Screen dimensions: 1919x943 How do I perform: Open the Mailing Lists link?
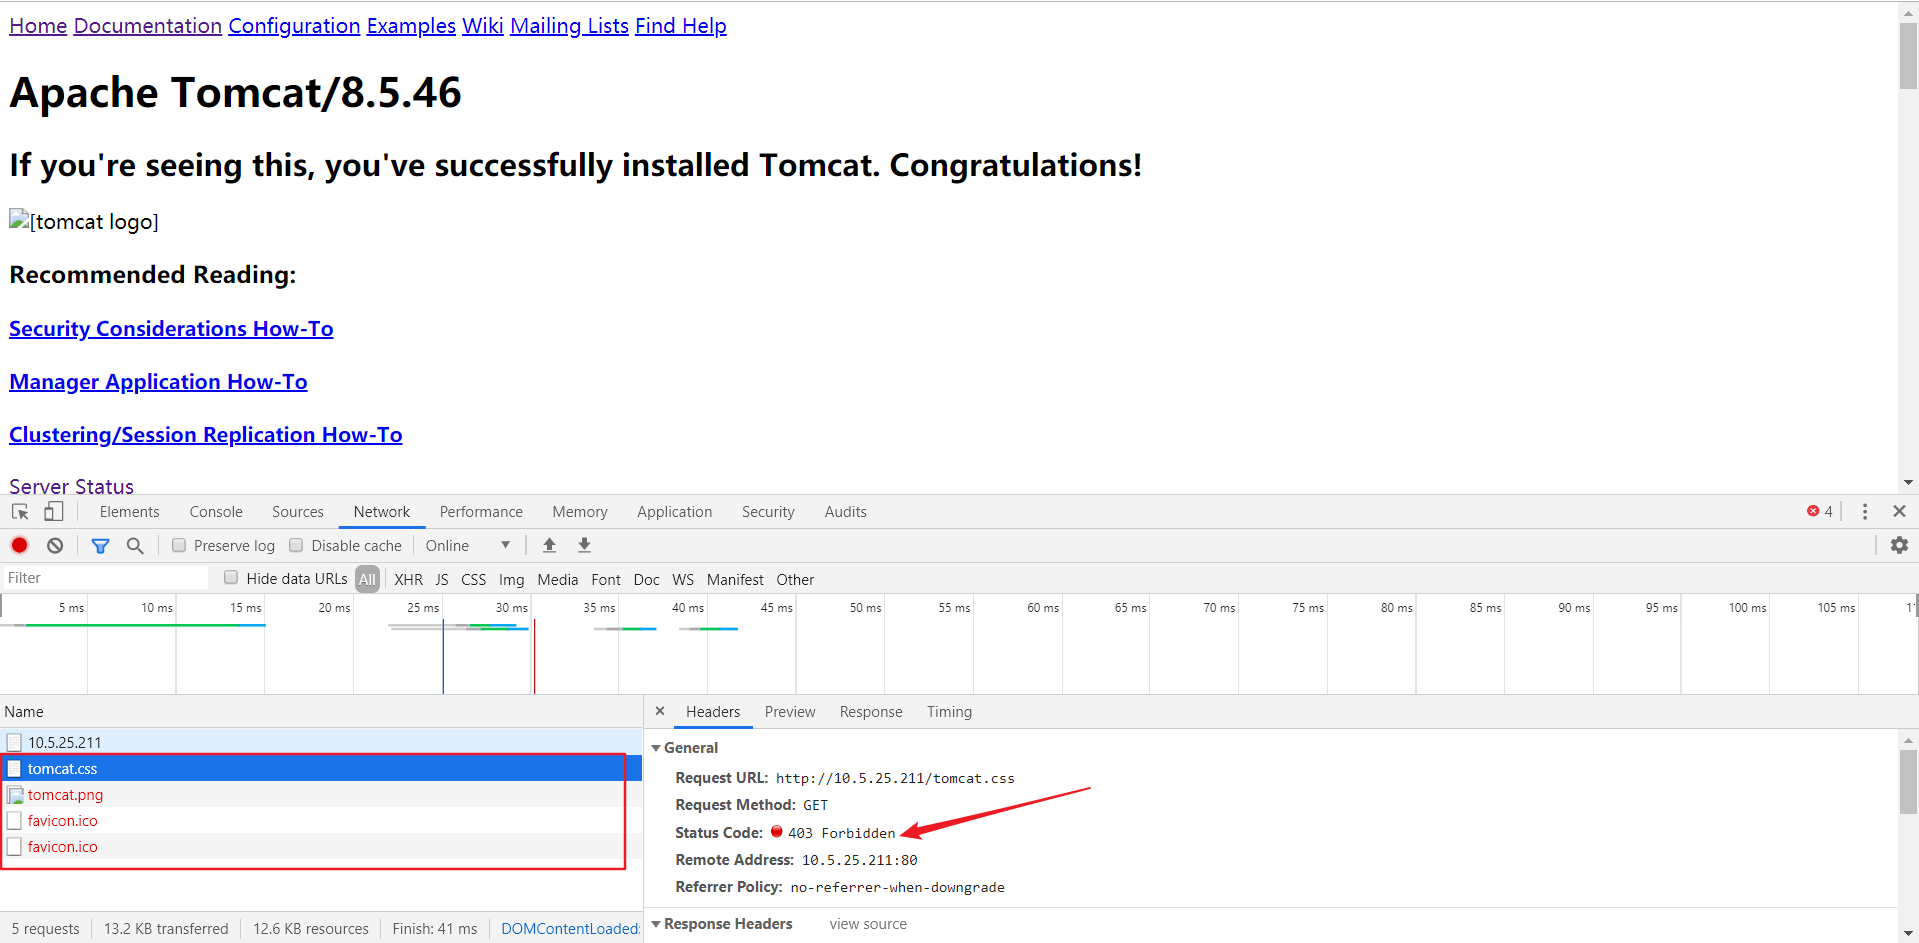pyautogui.click(x=569, y=26)
